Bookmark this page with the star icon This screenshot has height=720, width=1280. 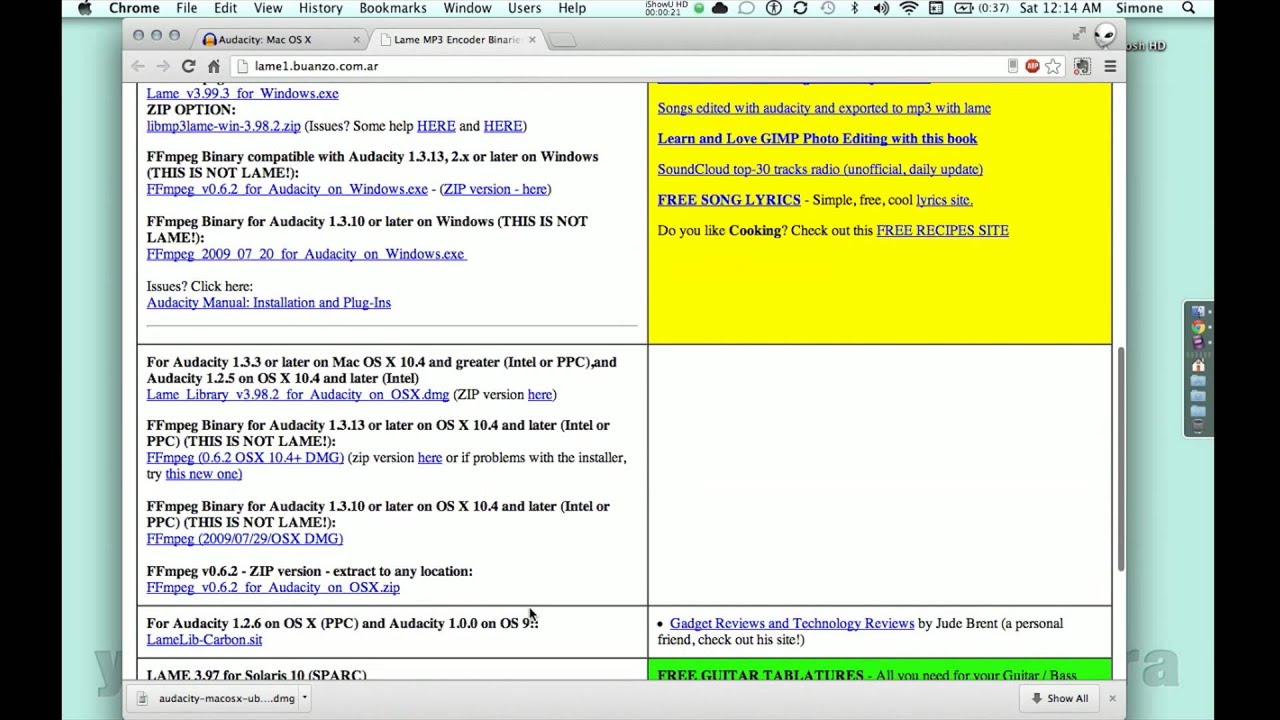tap(1053, 66)
